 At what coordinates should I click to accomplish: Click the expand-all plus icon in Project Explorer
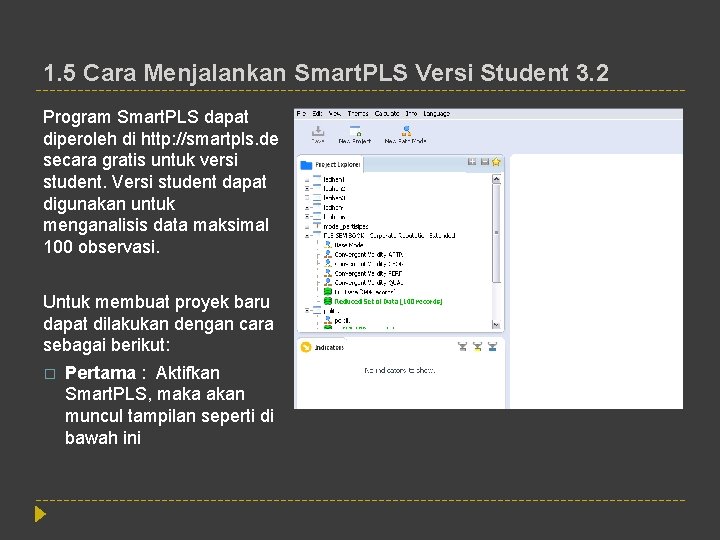(x=472, y=162)
